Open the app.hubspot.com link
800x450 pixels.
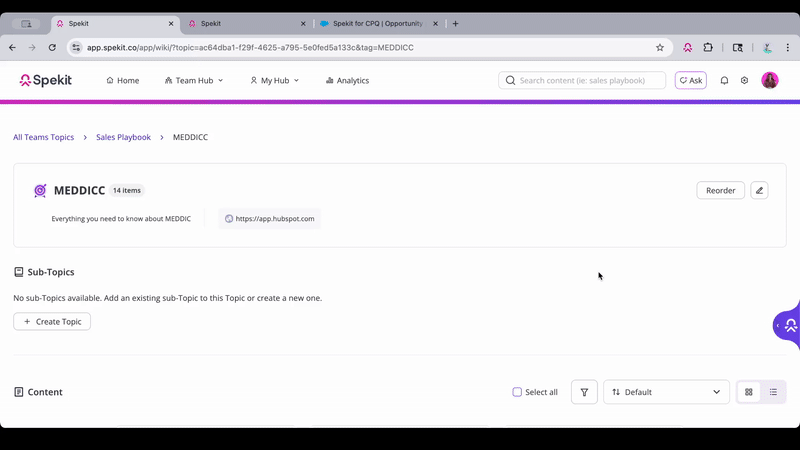(269, 218)
